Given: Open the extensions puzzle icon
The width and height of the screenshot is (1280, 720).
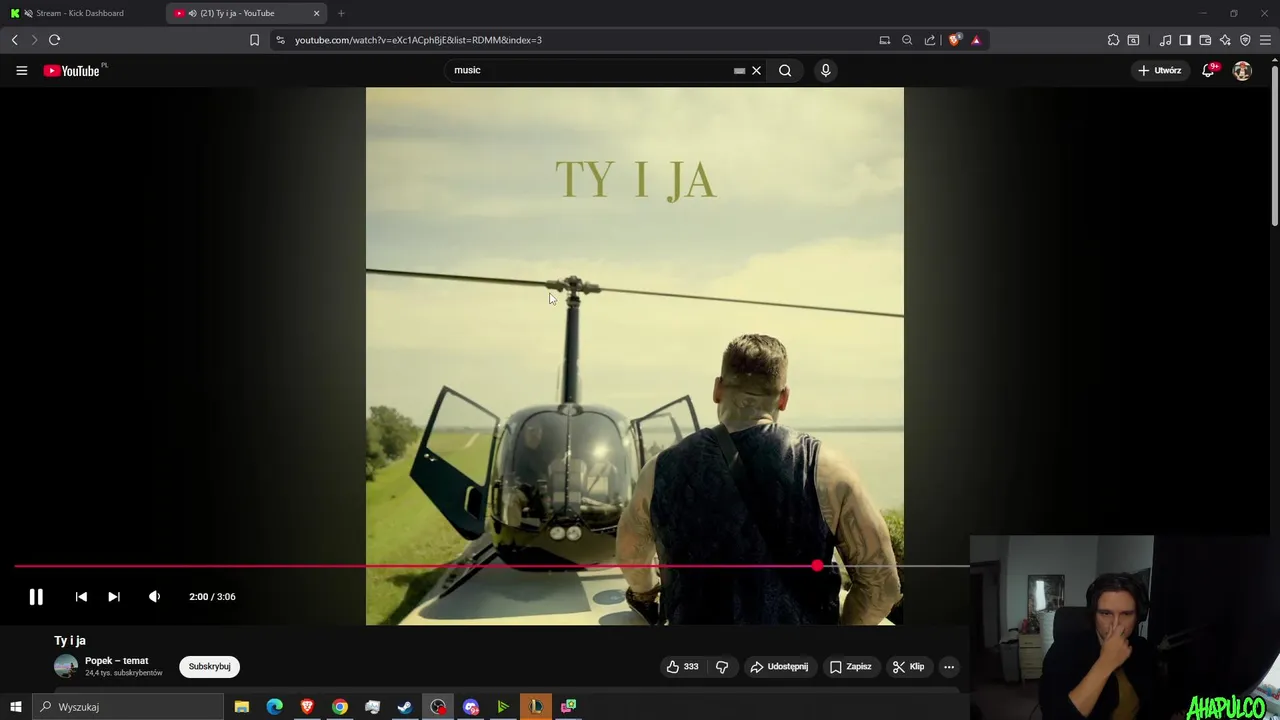Looking at the screenshot, I should 1113,40.
